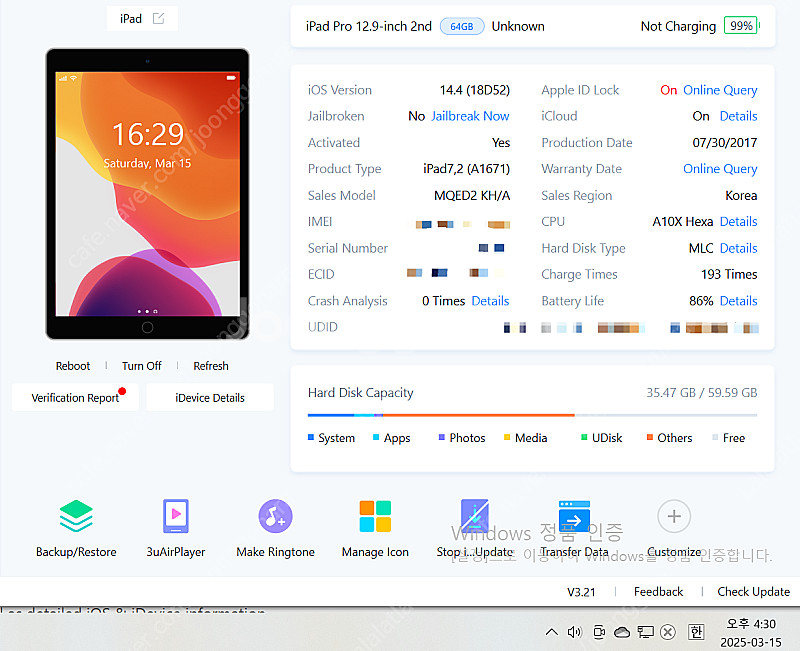The width and height of the screenshot is (800, 651).
Task: View iCloud Details link
Action: pos(738,116)
